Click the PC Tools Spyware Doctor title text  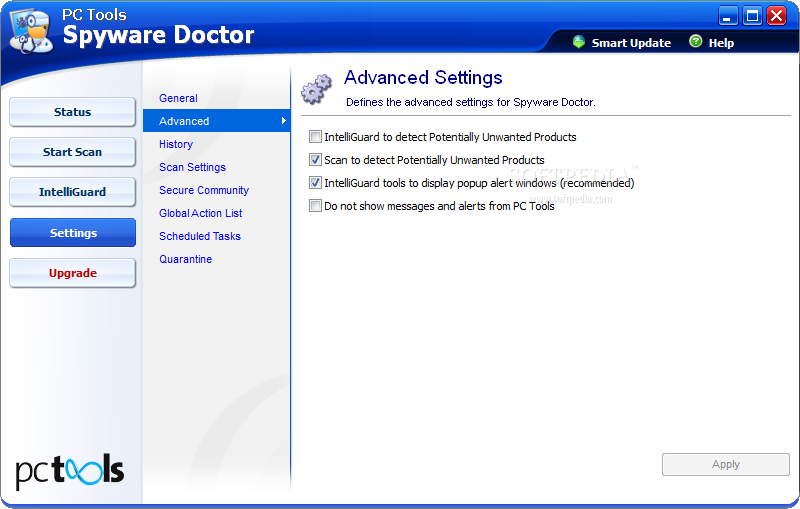pyautogui.click(x=158, y=28)
